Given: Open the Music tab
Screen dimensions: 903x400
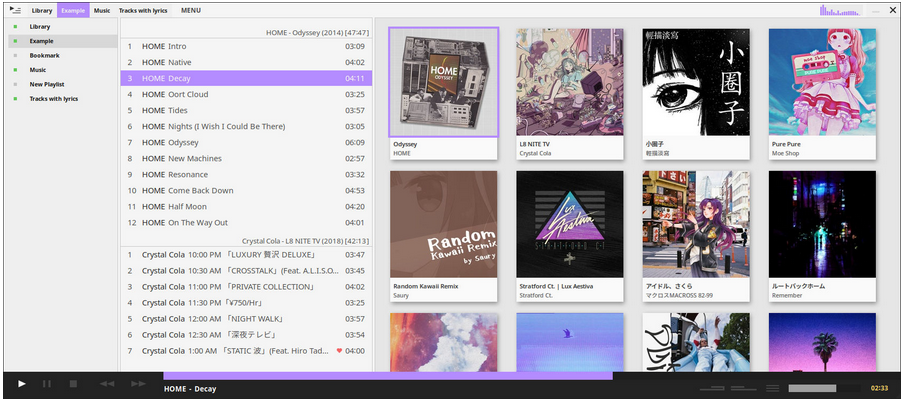Looking at the screenshot, I should coord(102,10).
